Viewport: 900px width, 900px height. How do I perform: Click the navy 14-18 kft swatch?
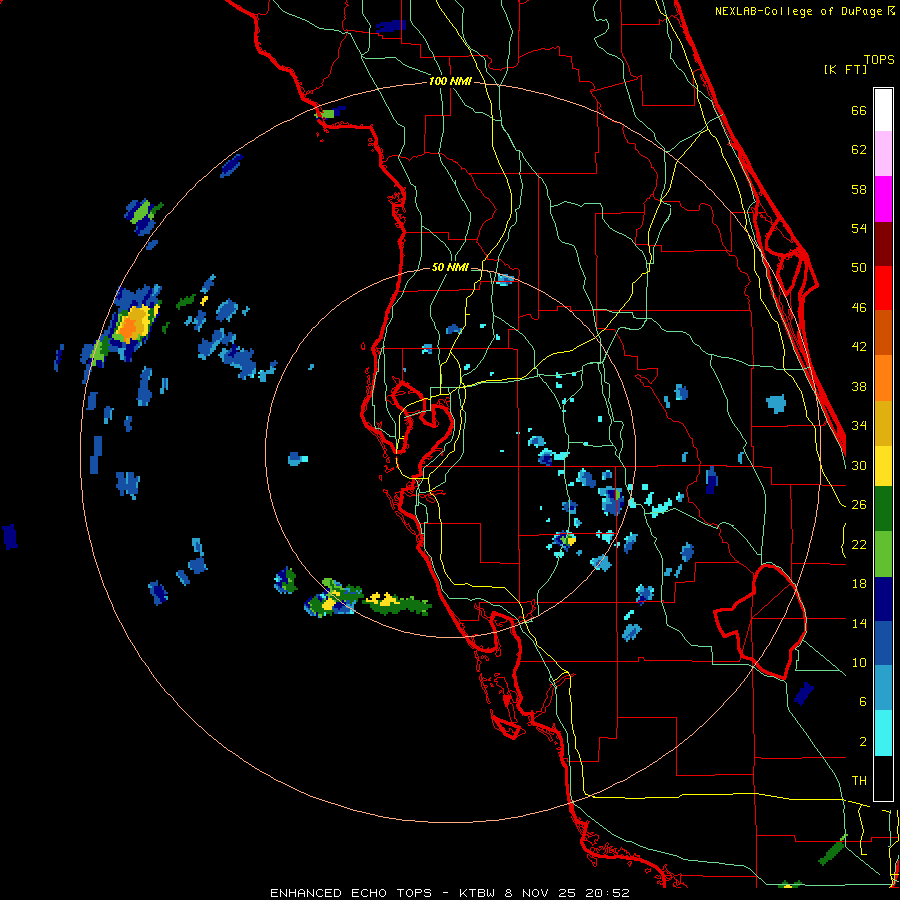tap(883, 599)
